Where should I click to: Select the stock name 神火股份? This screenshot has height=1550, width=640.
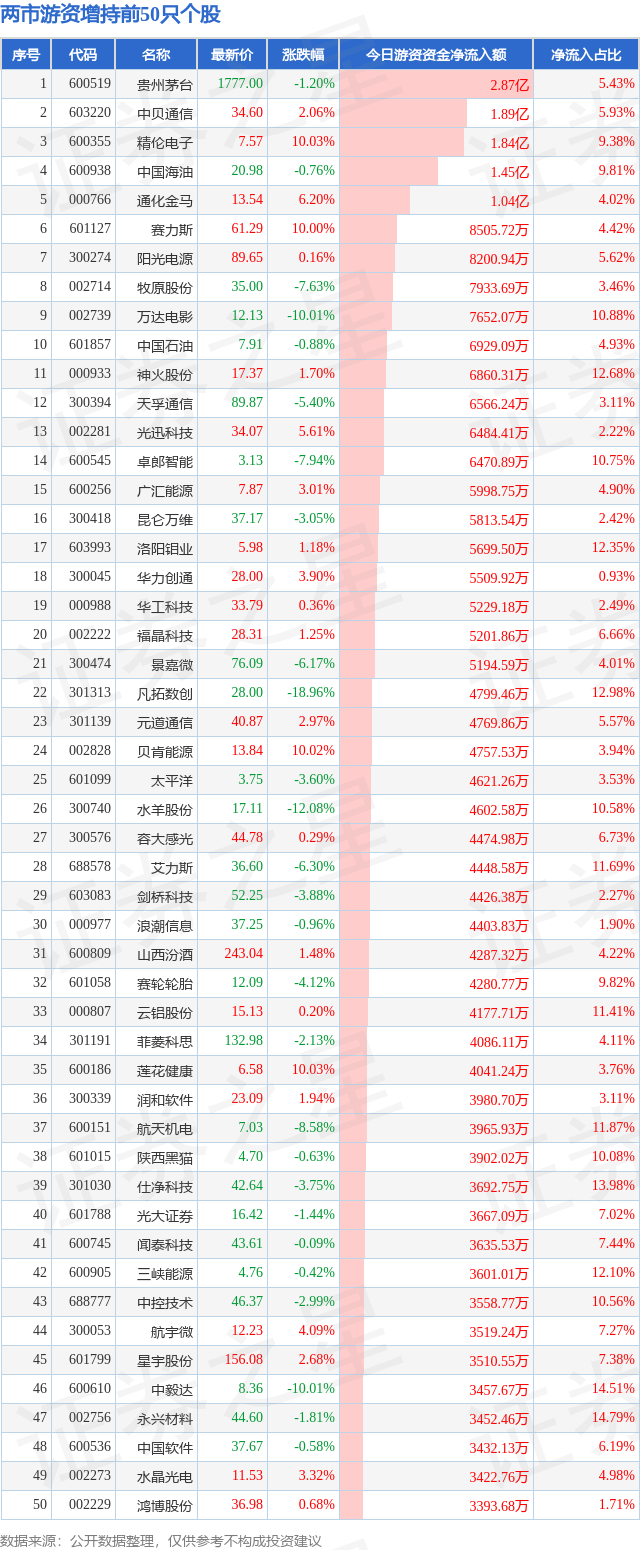[x=166, y=374]
